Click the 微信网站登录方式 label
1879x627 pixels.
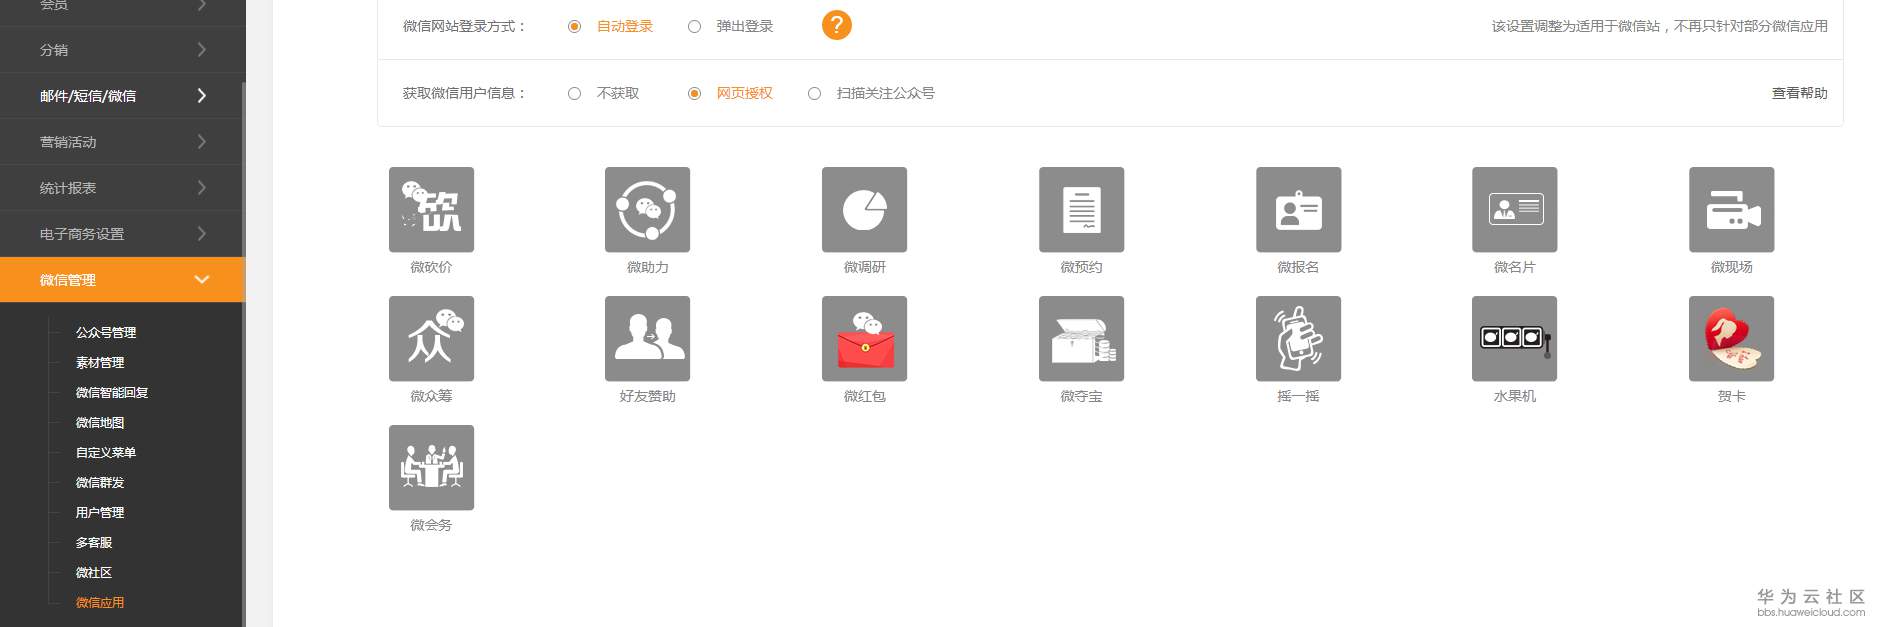464,26
